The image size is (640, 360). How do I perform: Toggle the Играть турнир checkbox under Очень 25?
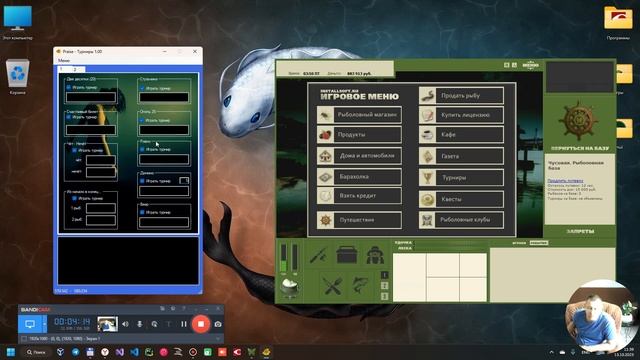pos(142,120)
